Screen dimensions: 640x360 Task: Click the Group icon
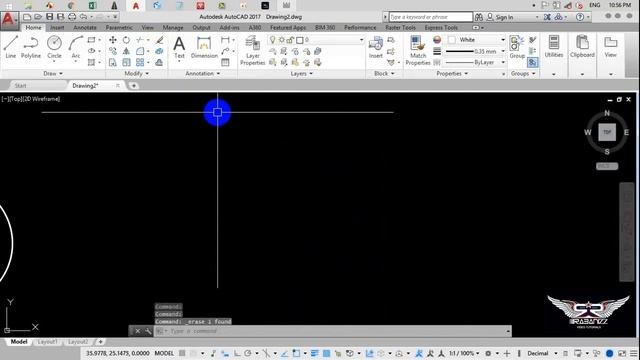click(x=517, y=47)
